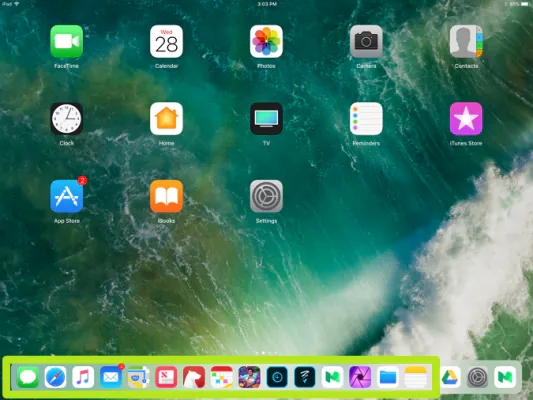The width and height of the screenshot is (533, 400).
Task: Open the rightmost Medium icon in dock
Action: click(505, 377)
